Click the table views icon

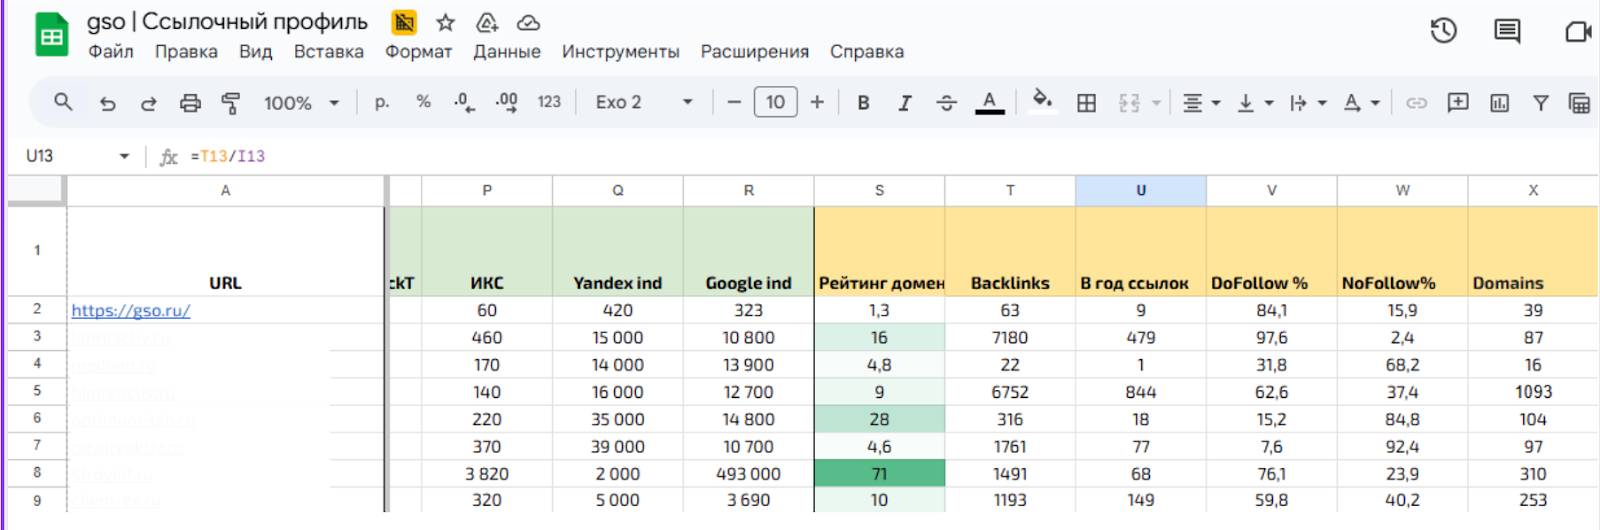[x=1580, y=103]
